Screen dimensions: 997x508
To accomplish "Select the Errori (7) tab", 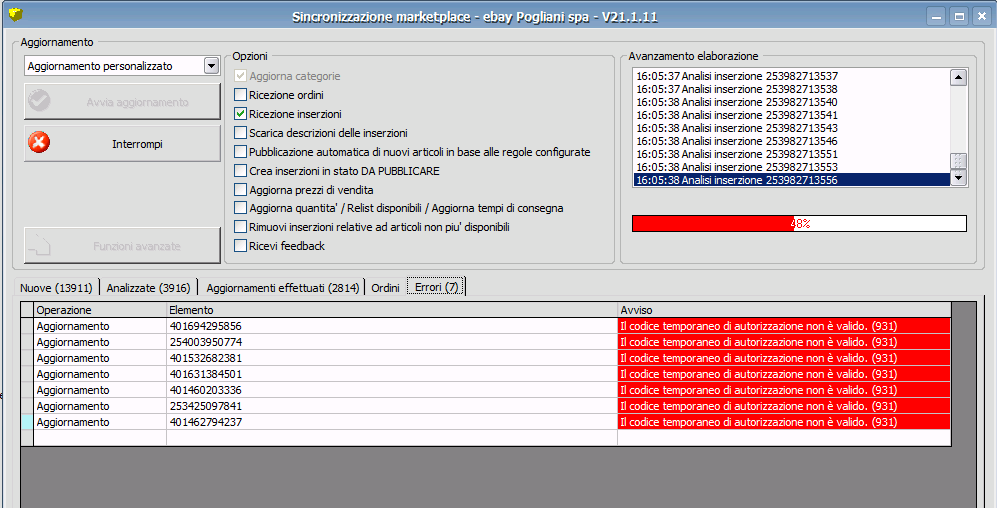I will (x=436, y=287).
